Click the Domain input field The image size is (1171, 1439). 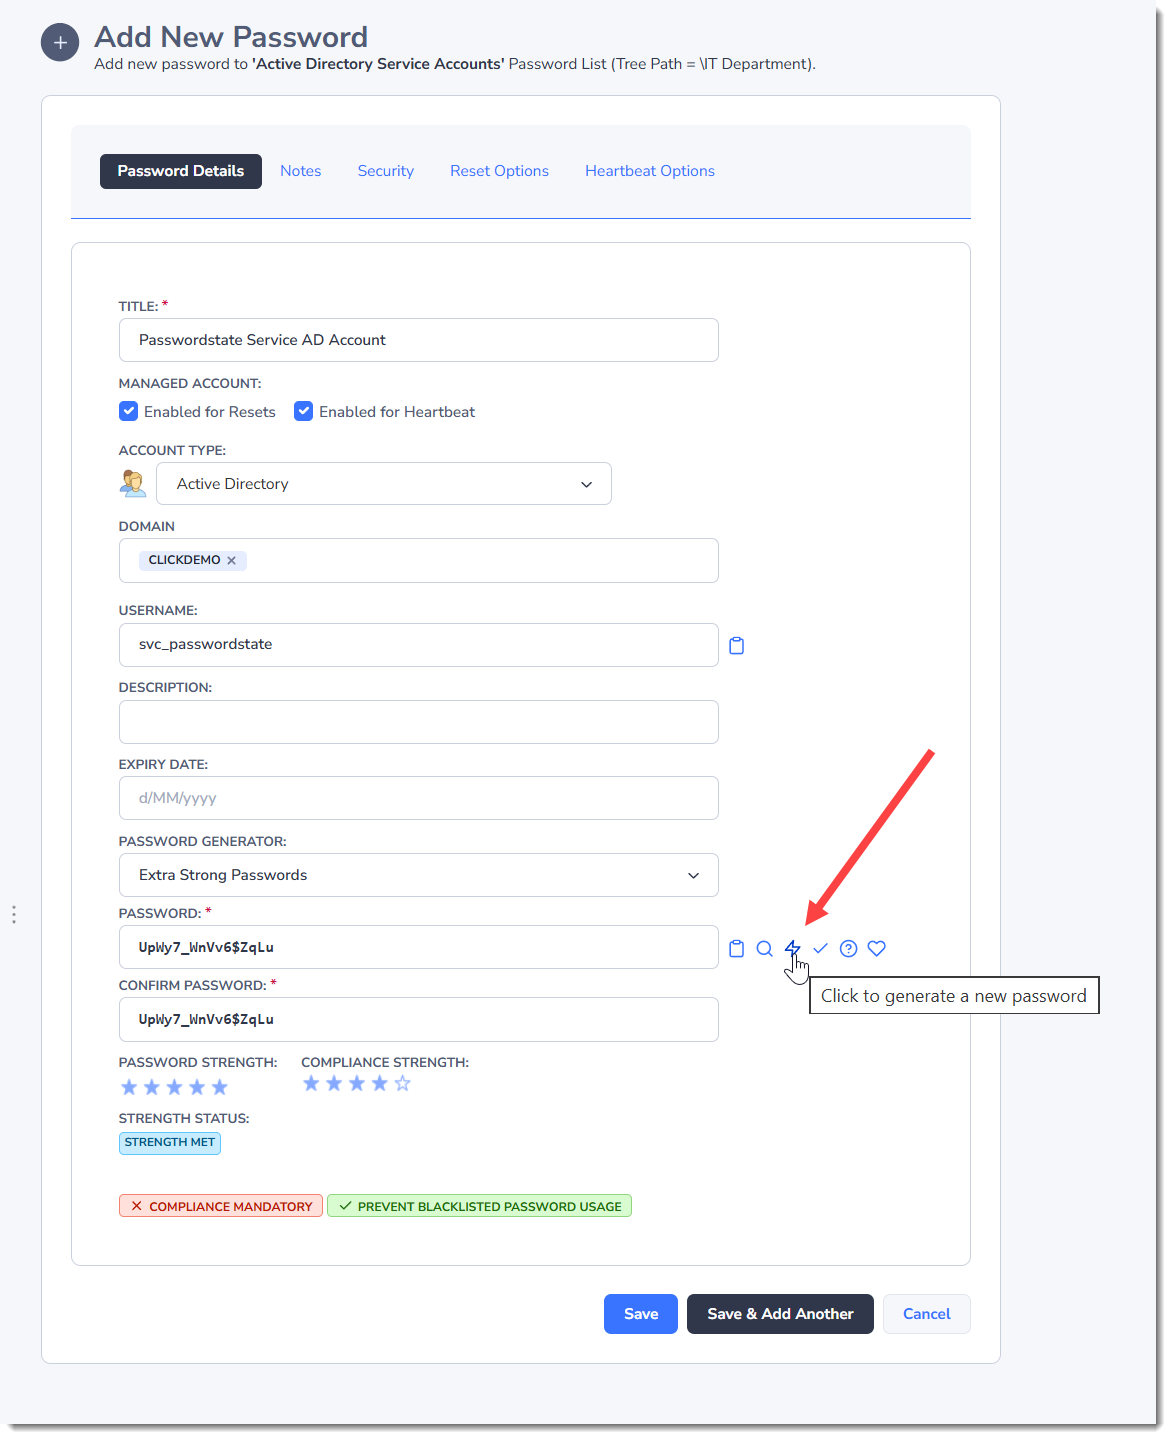419,561
